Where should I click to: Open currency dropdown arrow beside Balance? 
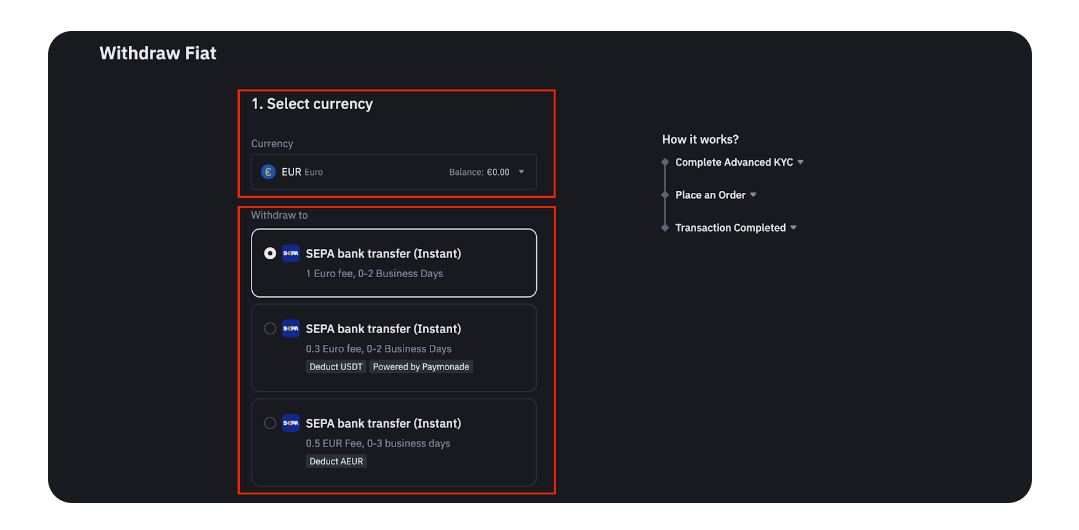(x=521, y=172)
